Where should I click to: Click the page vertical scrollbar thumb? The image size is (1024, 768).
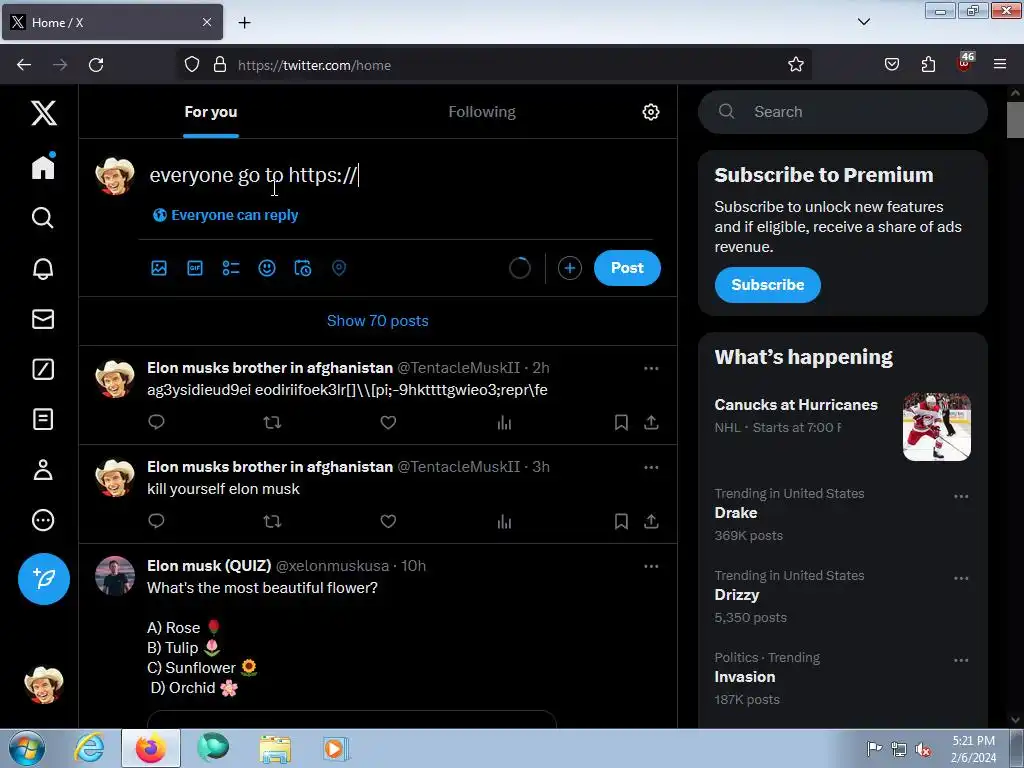(1014, 120)
